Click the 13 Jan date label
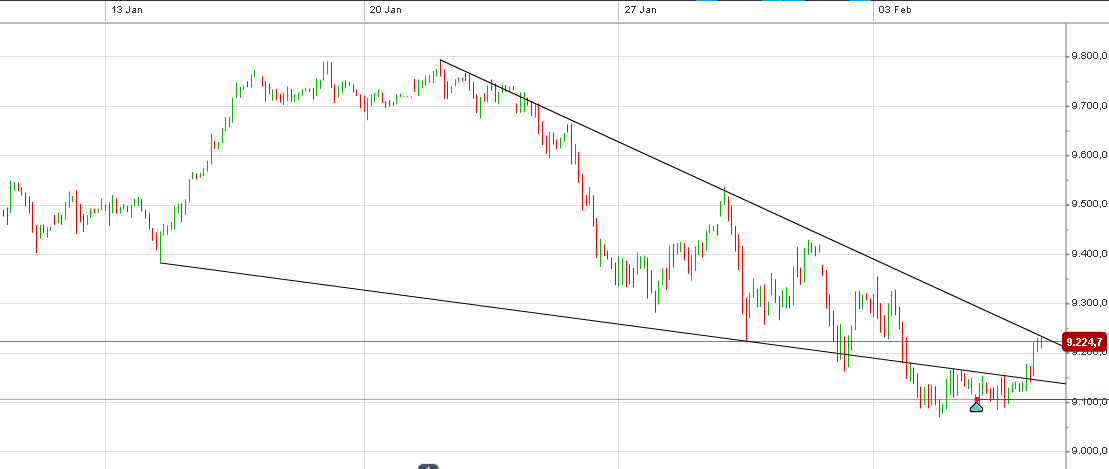Viewport: 1109px width, 469px height. (x=124, y=10)
